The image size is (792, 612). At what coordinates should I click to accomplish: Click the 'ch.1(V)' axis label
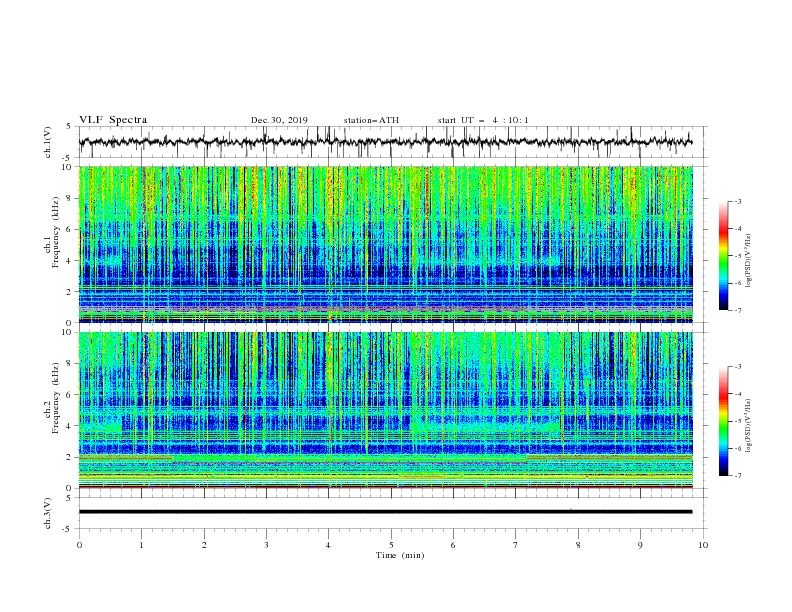point(48,142)
